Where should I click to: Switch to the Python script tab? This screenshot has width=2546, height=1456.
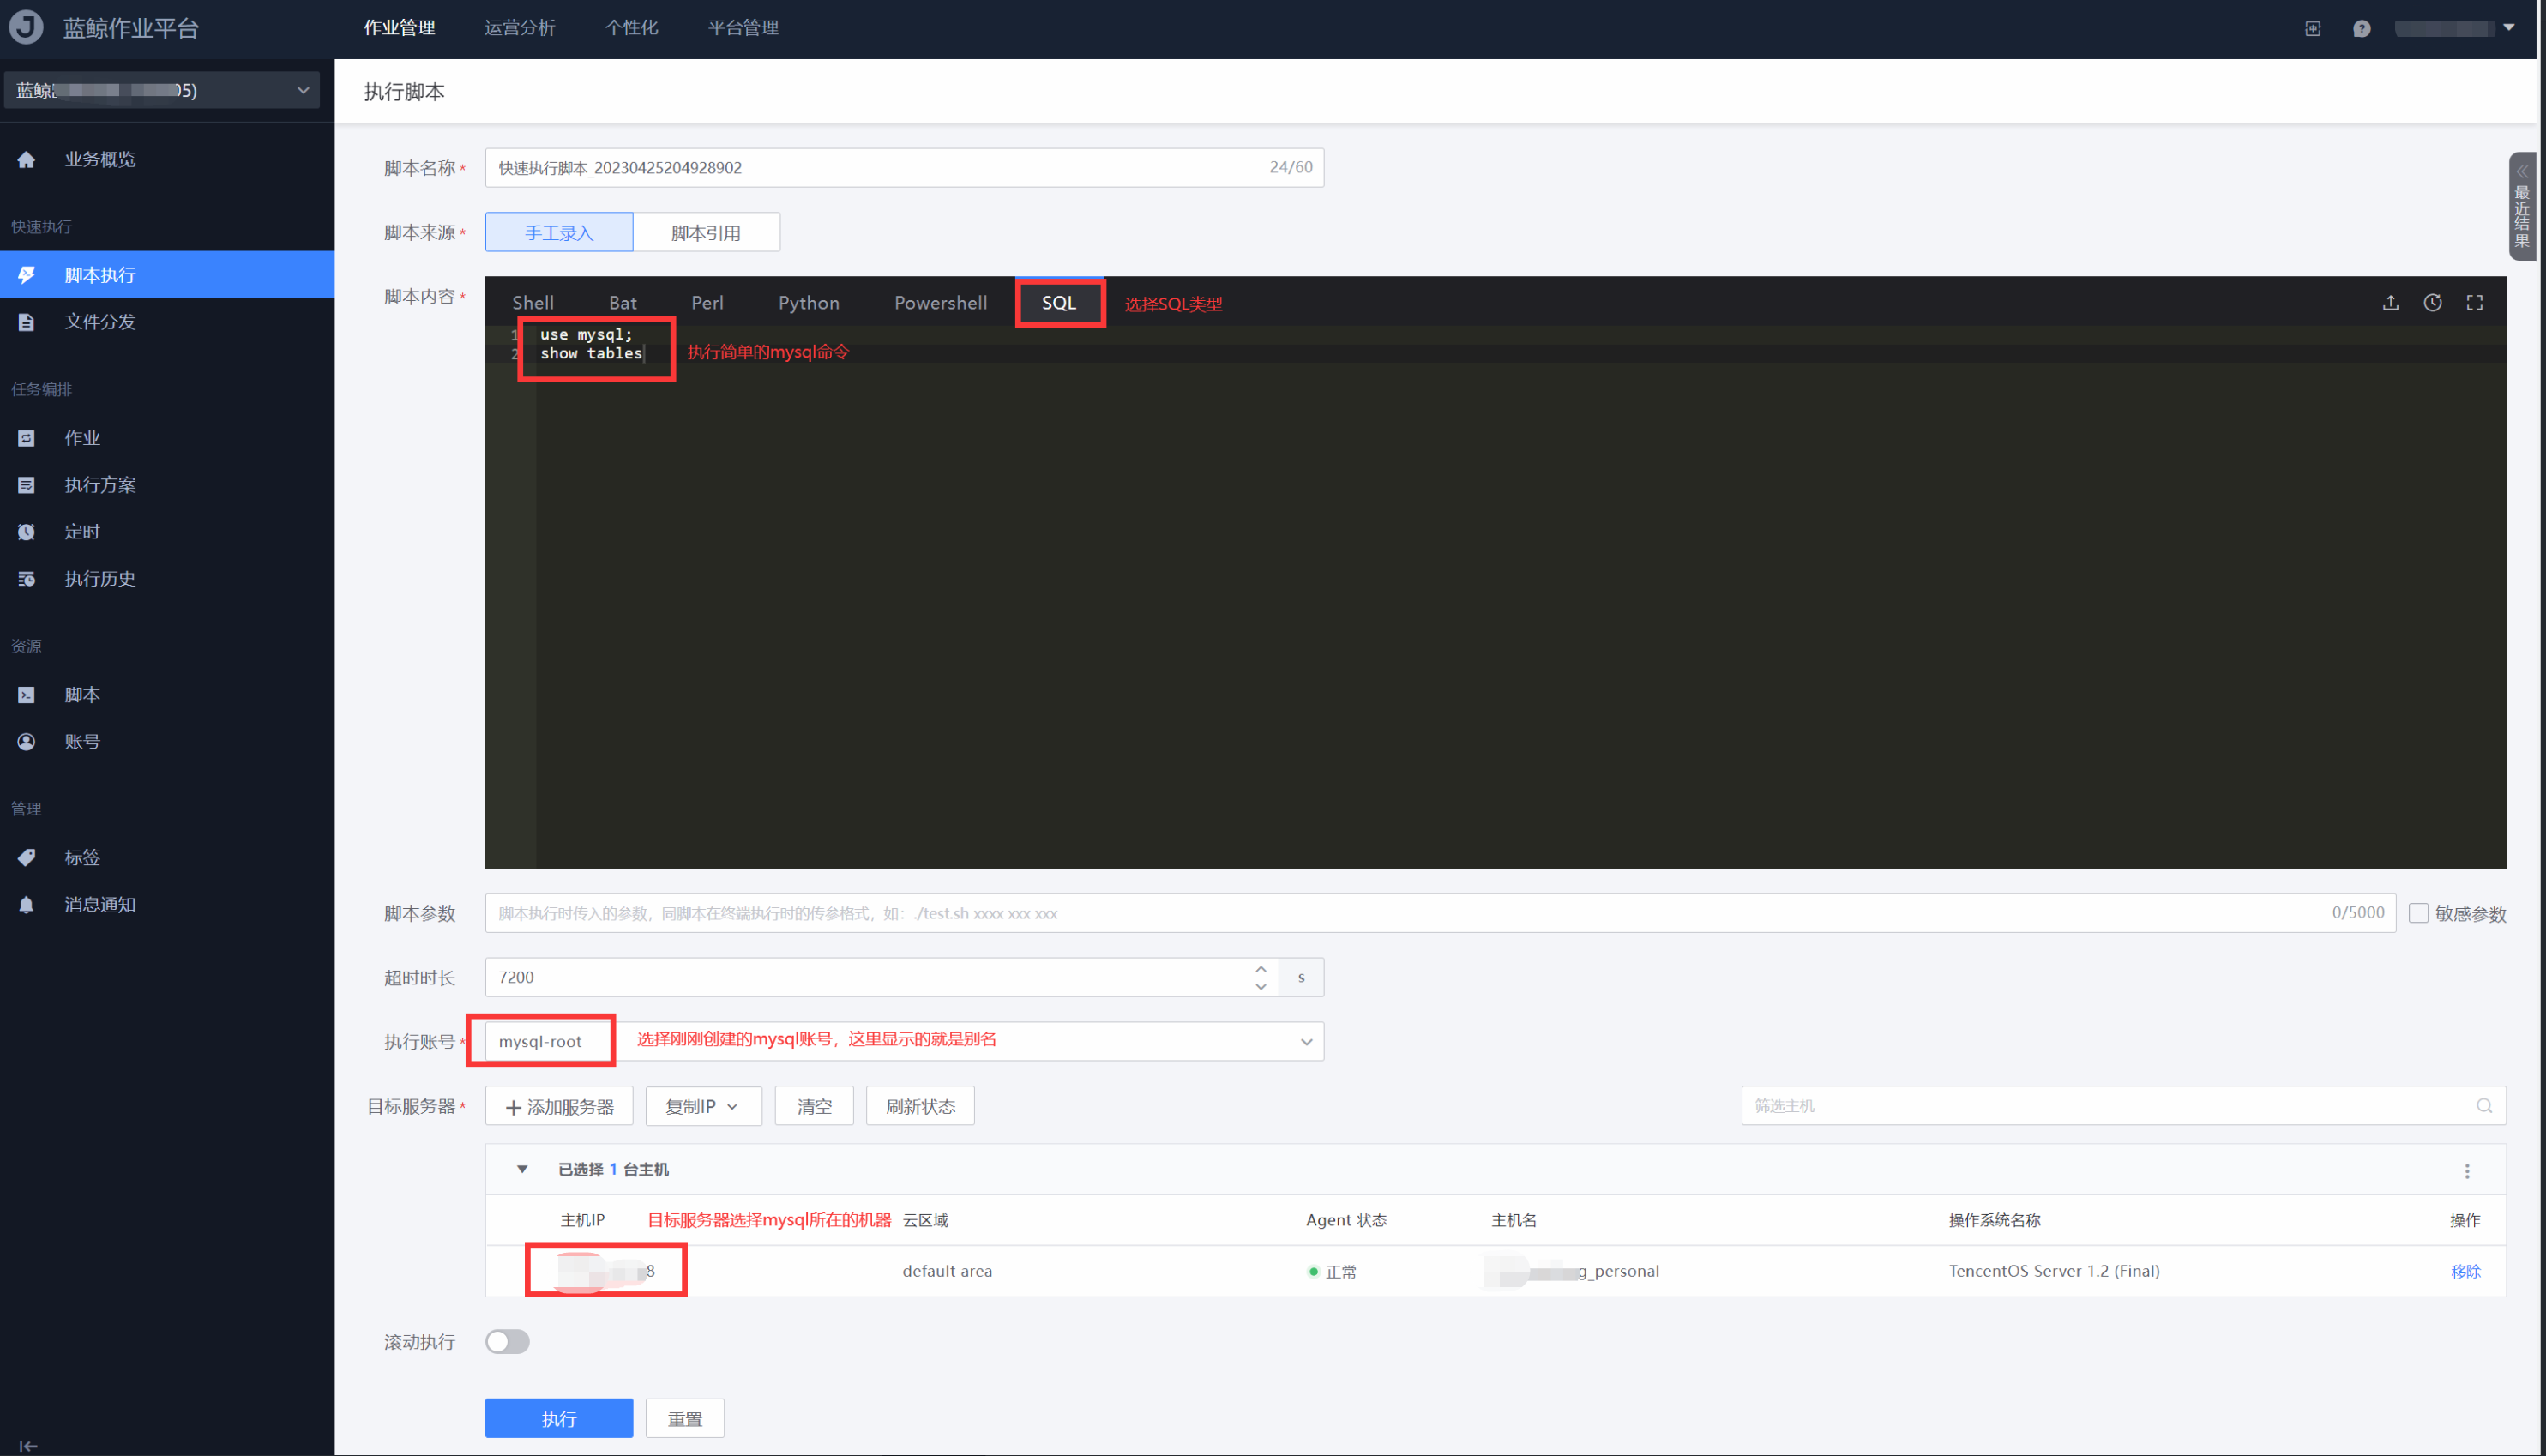(x=808, y=303)
